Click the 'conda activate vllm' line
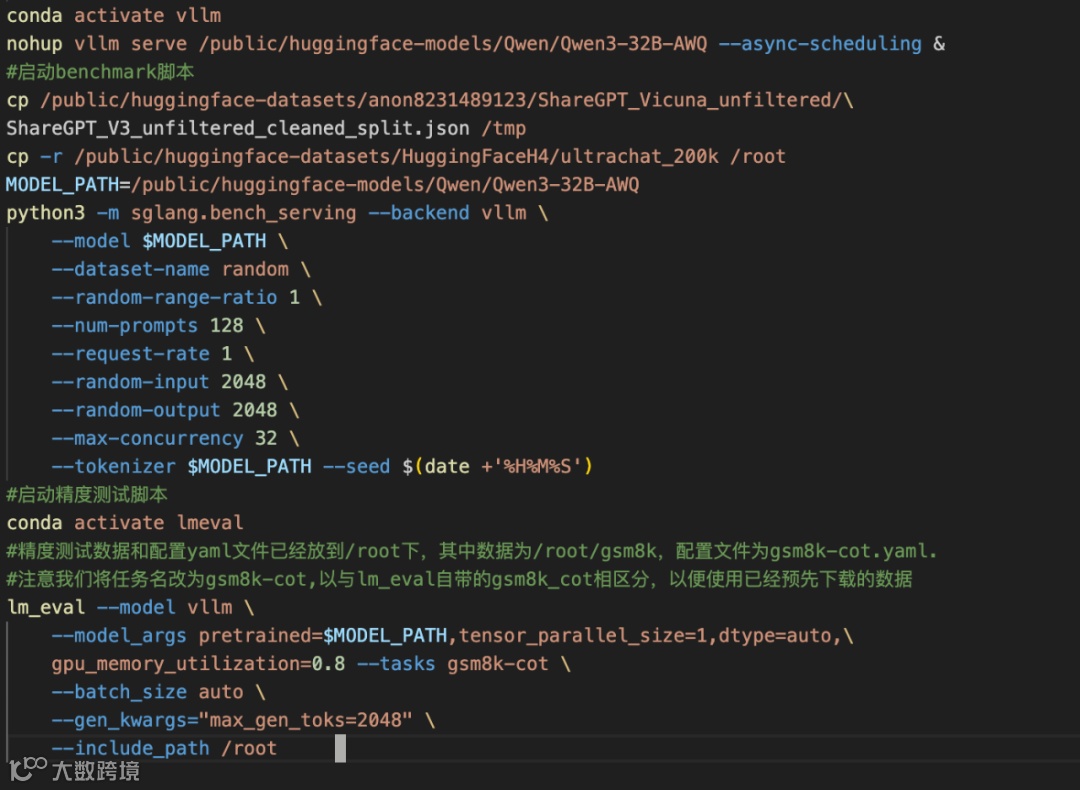The image size is (1080, 790). click(114, 15)
